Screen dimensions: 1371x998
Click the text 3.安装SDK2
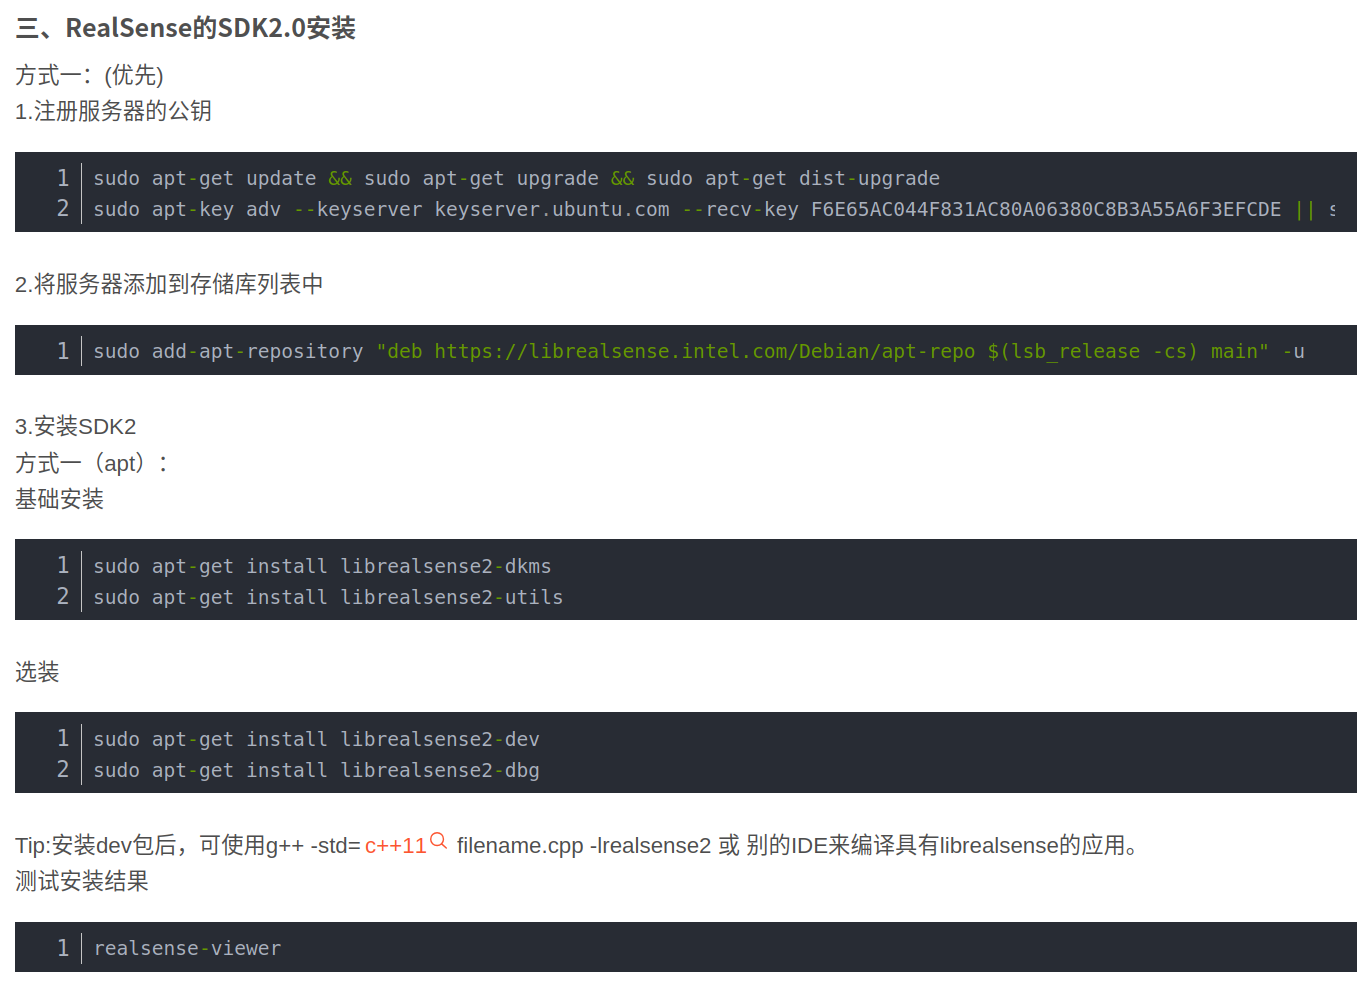click(76, 426)
